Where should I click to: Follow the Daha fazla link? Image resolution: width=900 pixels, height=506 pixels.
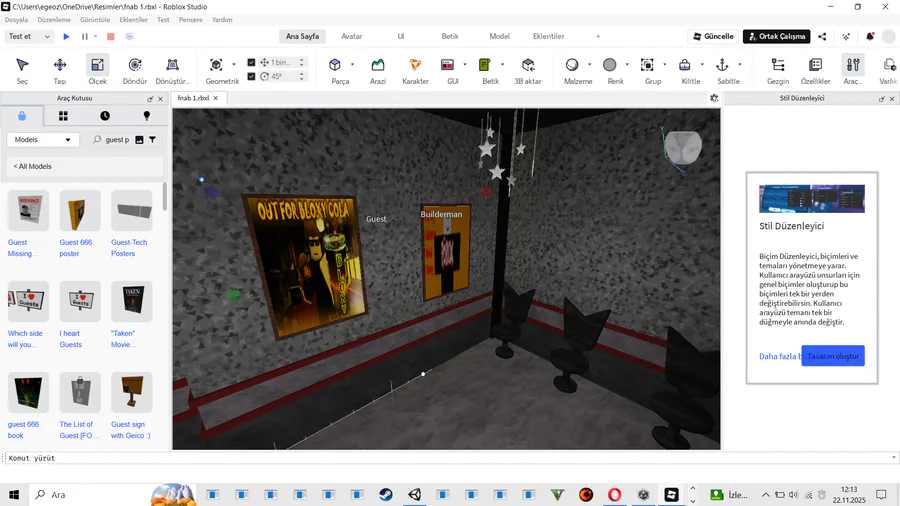click(779, 356)
